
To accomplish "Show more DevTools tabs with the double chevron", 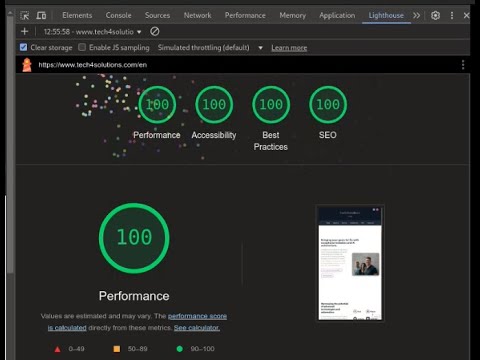I will click(416, 15).
